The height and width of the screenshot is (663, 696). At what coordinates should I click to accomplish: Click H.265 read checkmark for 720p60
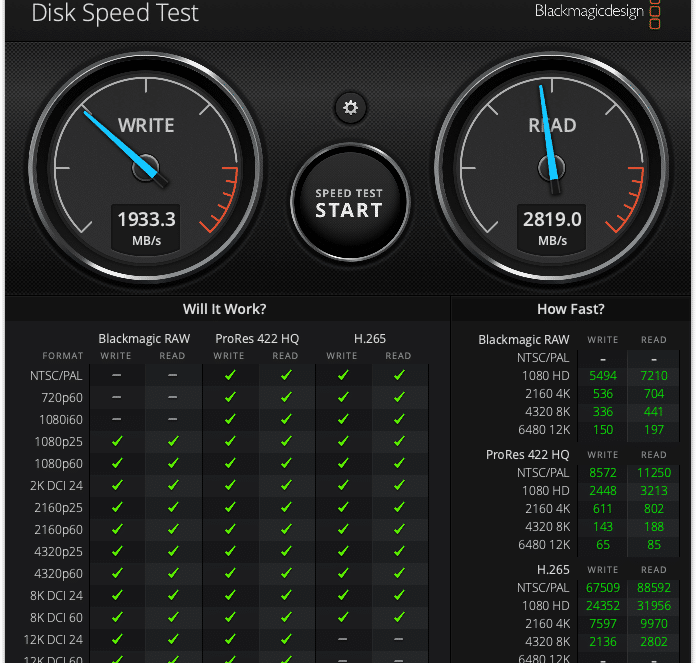pos(399,397)
